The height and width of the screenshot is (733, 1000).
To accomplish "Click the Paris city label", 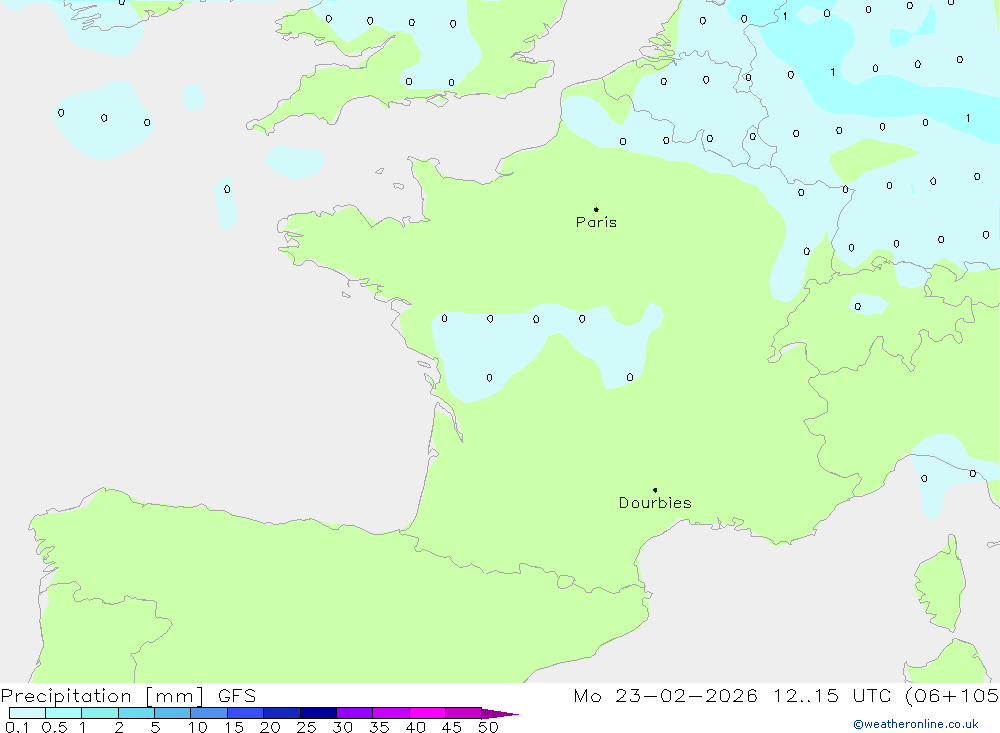I will tap(596, 222).
